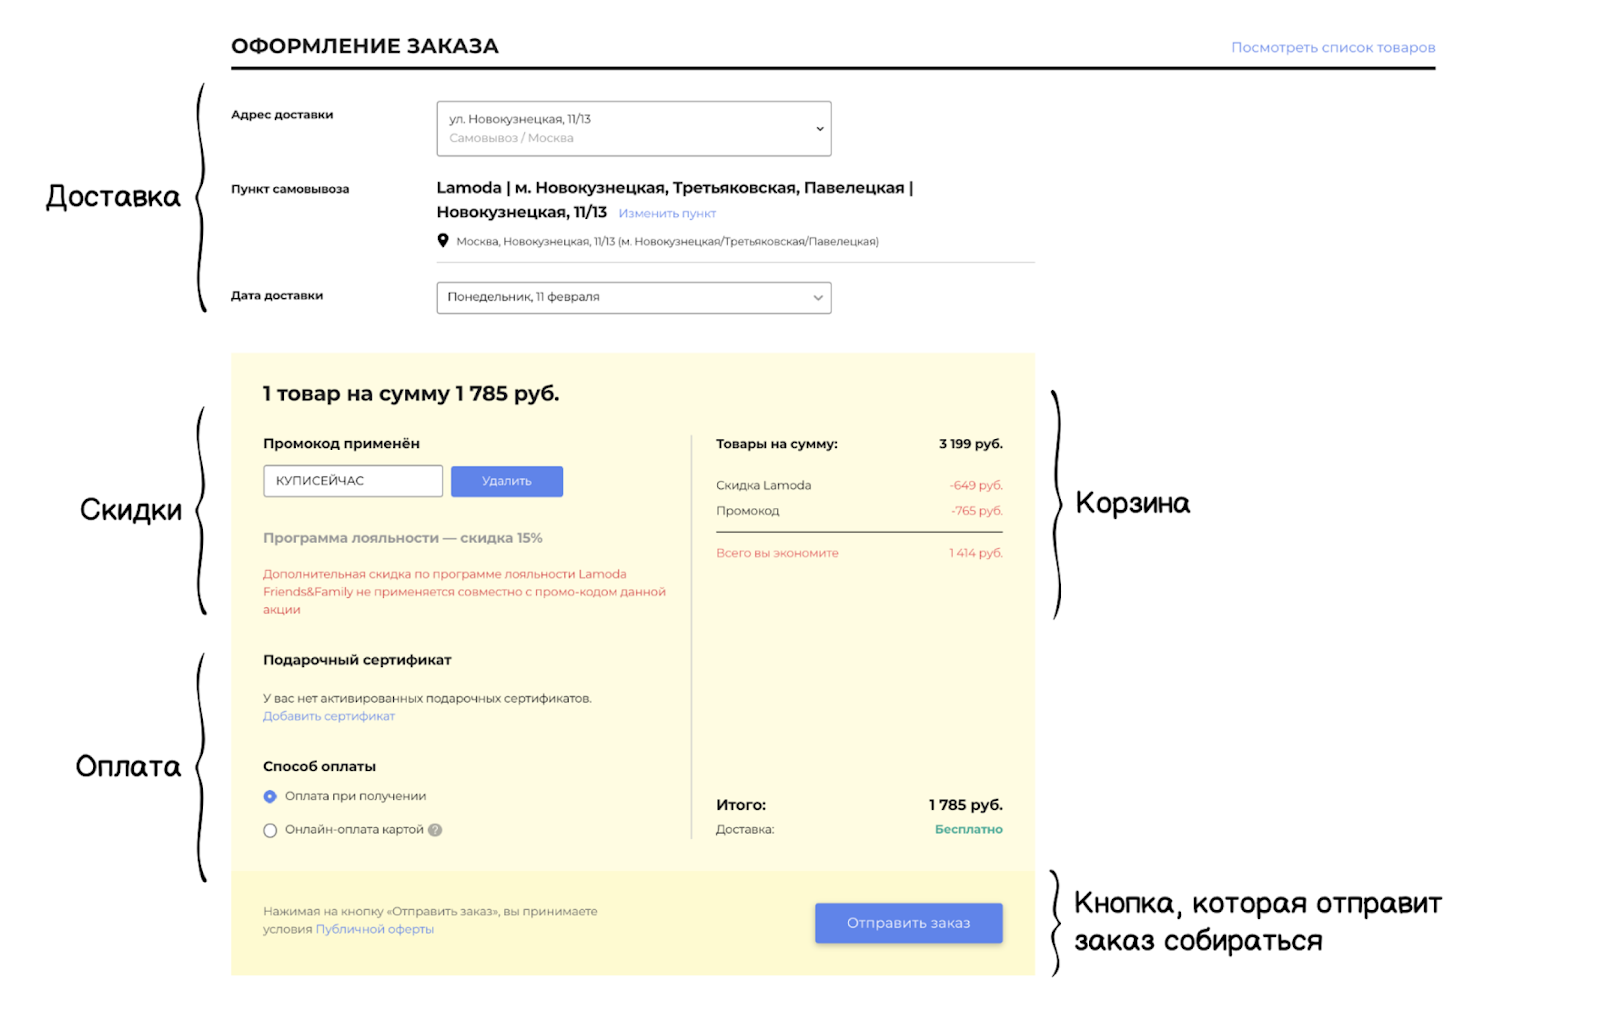
Task: Click the Добавить сертификат link
Action: coord(329,716)
